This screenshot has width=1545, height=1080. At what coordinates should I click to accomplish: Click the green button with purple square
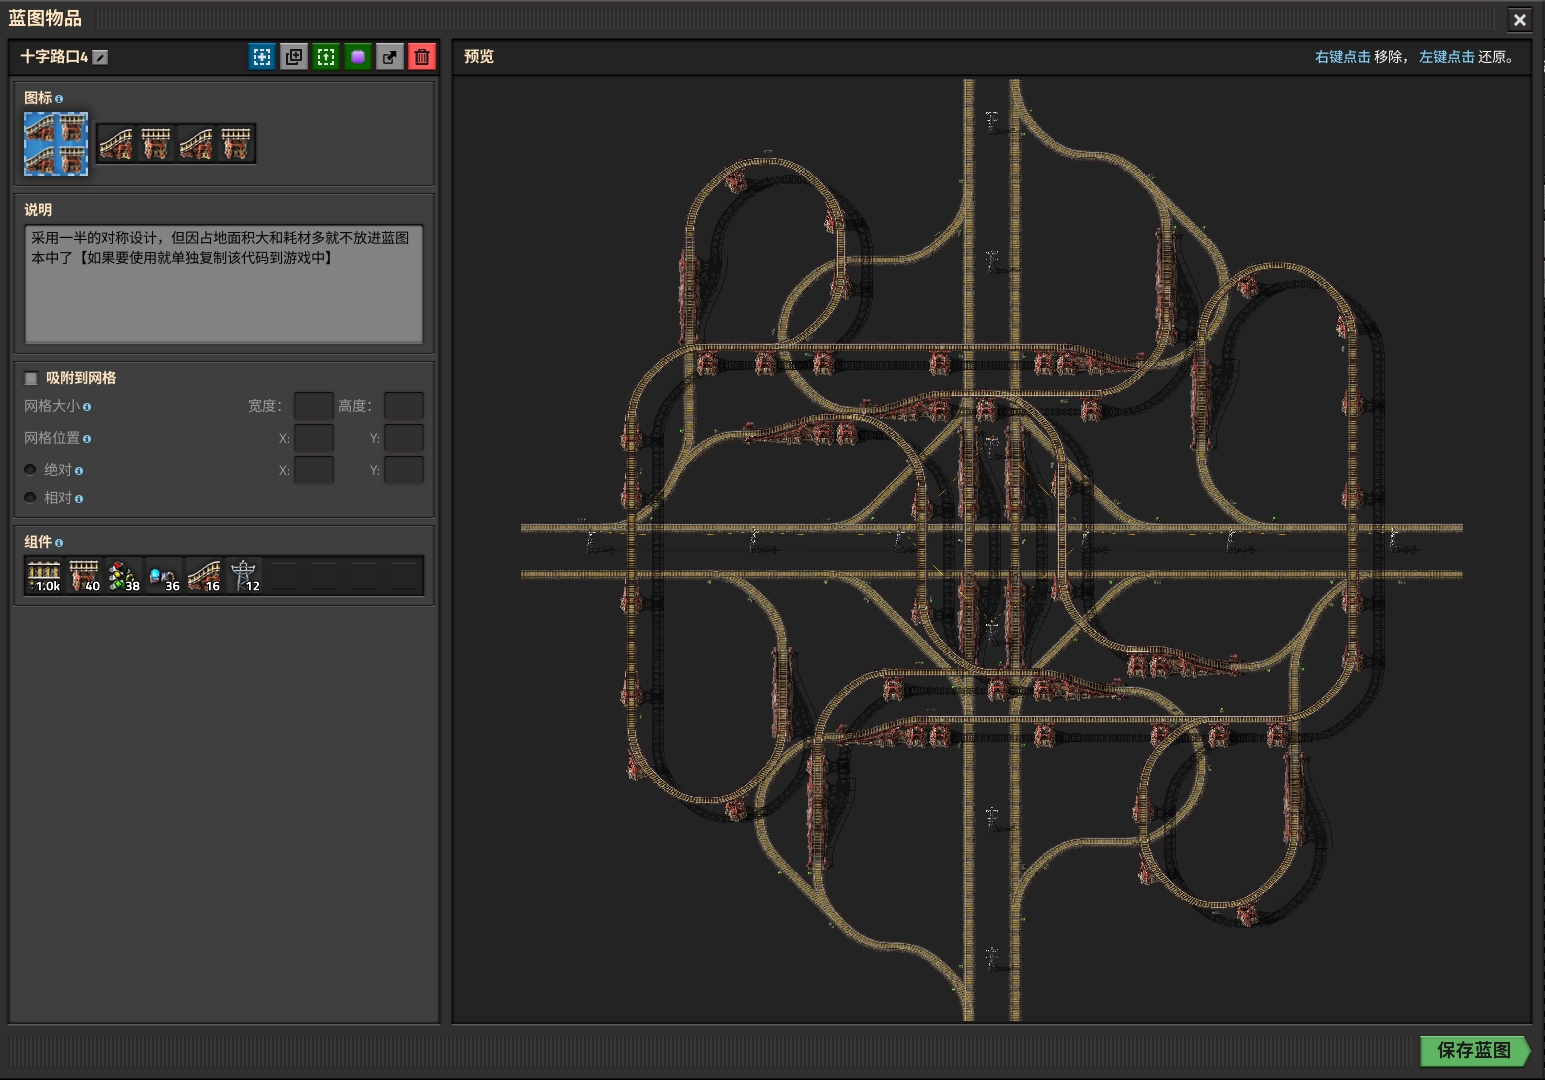point(358,57)
